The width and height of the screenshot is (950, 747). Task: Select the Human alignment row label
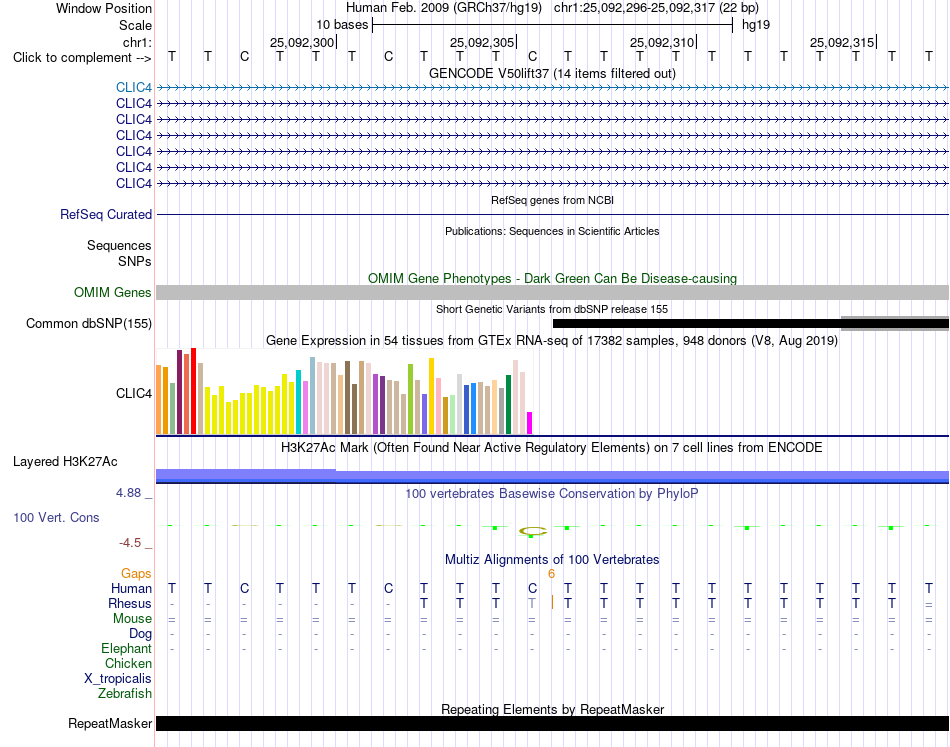coord(131,588)
